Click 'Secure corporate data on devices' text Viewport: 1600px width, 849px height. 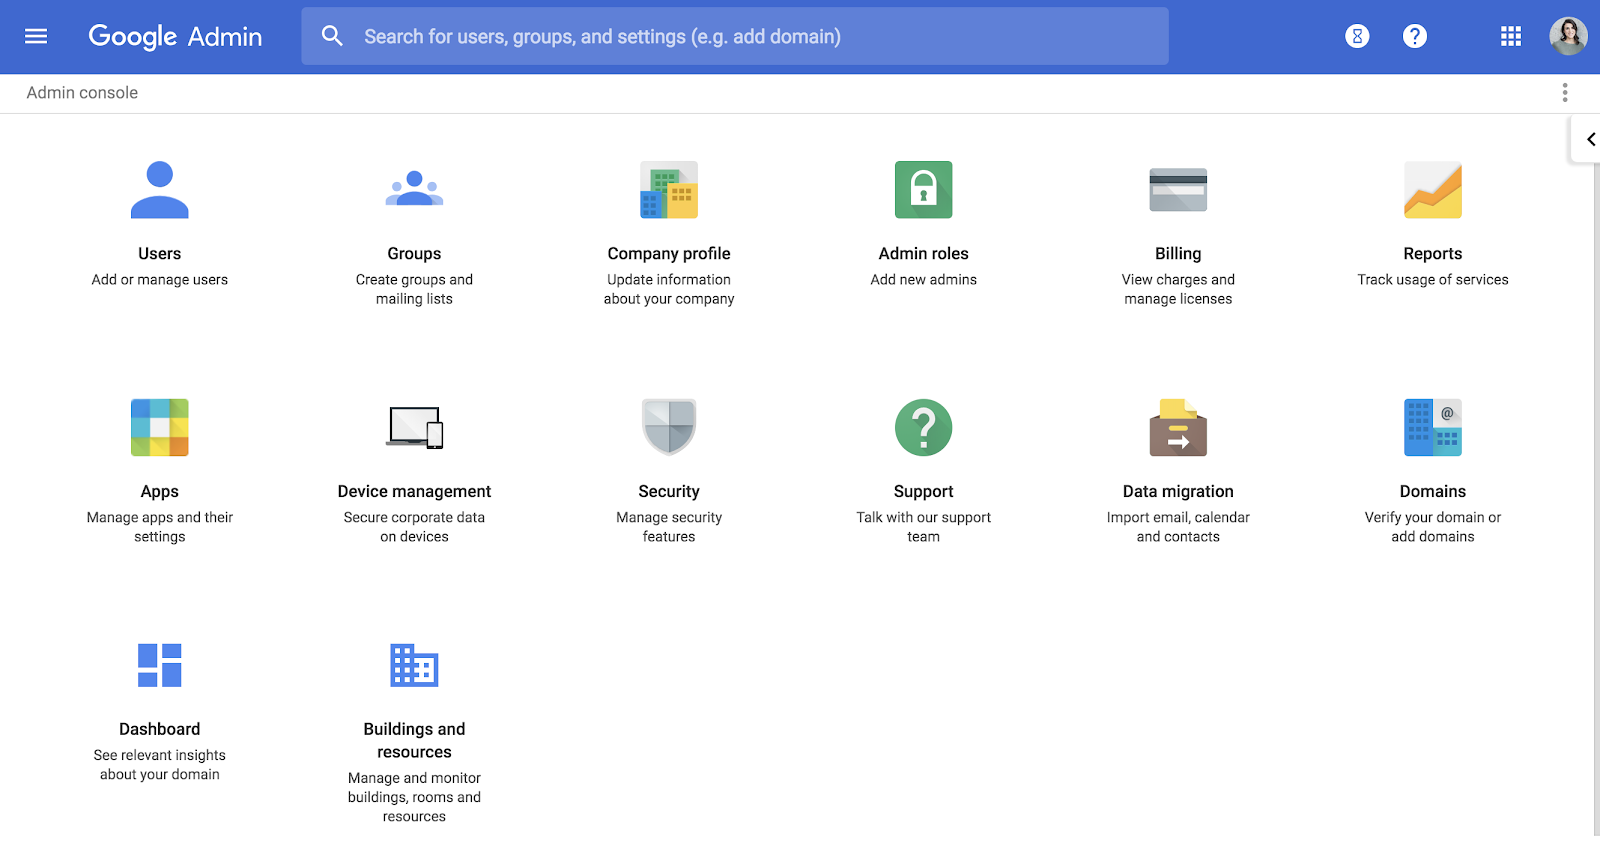click(414, 527)
